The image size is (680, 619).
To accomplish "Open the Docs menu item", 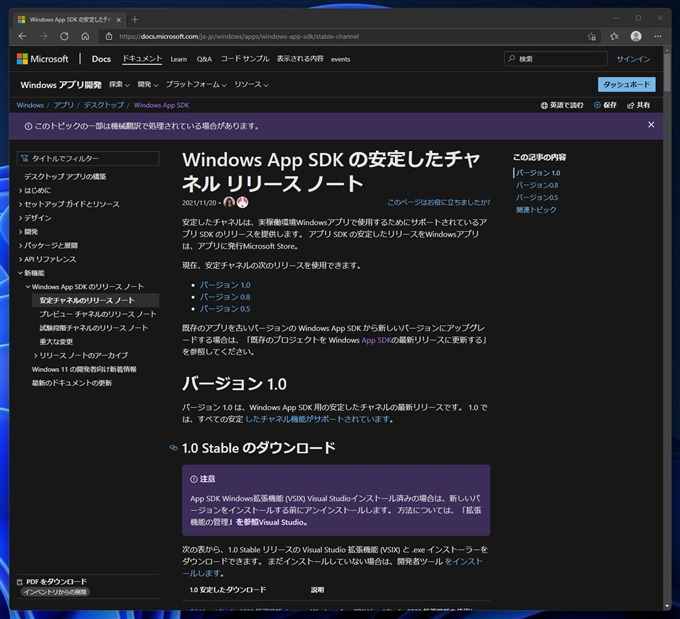I will click(x=101, y=59).
